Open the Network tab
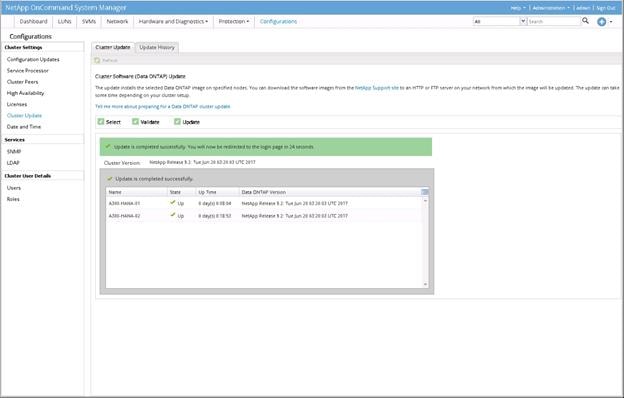Screen dimensions: 624x398 [117, 21]
